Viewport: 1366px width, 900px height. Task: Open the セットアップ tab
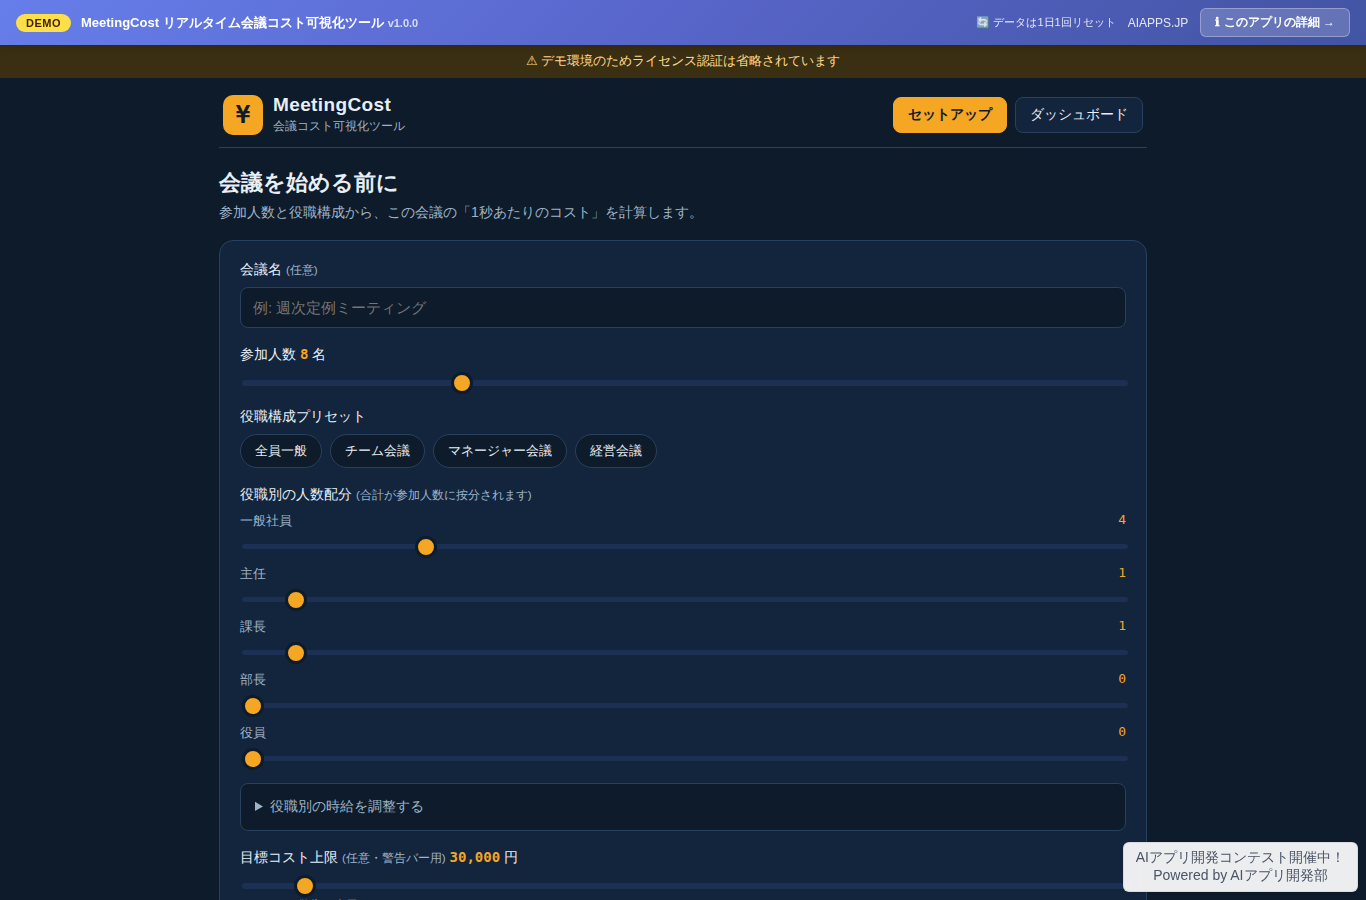[950, 115]
